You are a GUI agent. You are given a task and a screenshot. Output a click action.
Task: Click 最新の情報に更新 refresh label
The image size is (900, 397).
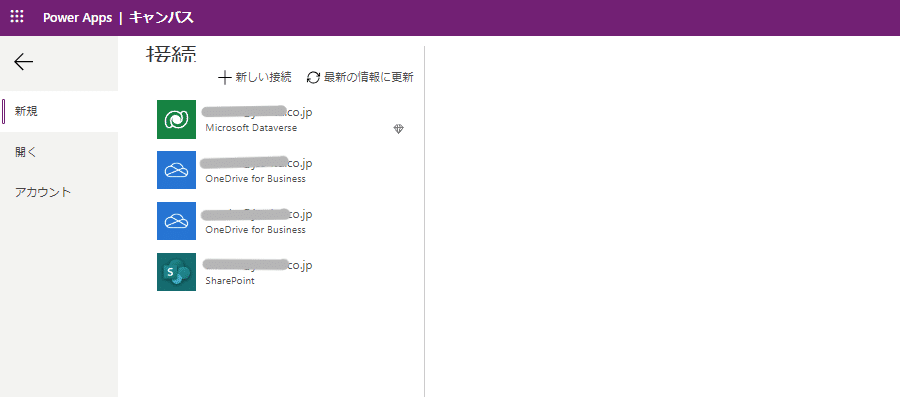[368, 77]
